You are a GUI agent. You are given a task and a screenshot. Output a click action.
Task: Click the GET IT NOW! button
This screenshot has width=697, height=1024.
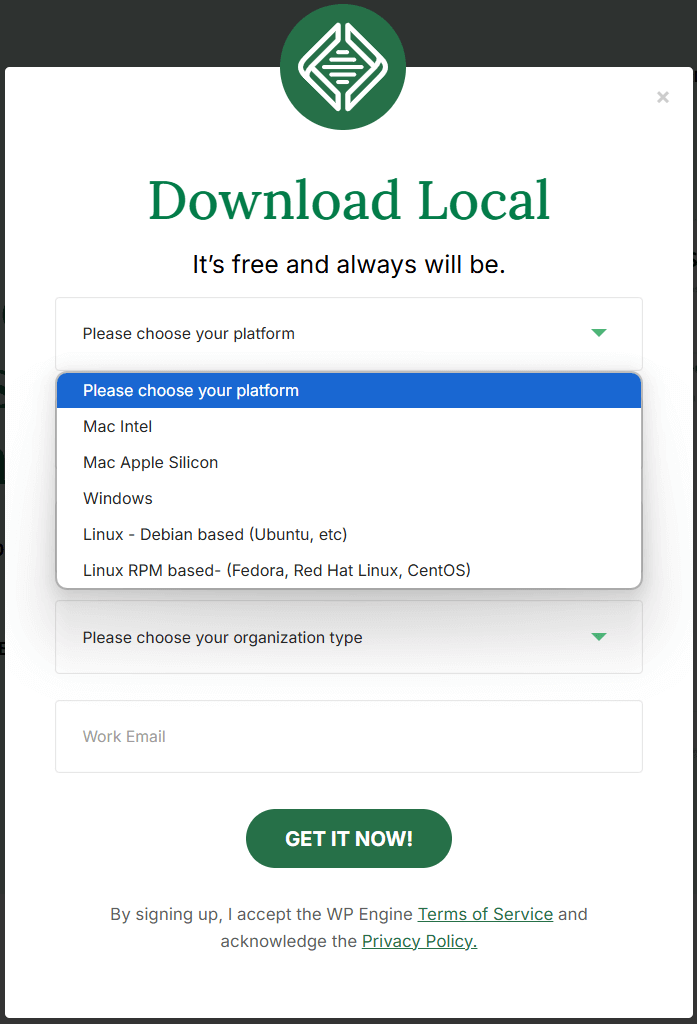click(349, 839)
